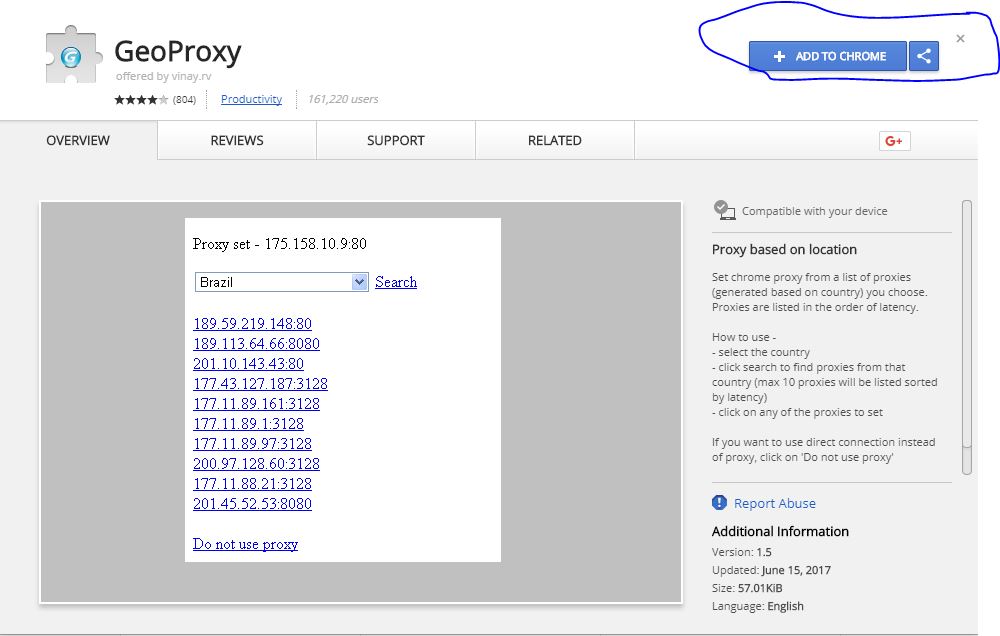
Task: Click the offered by vinay.rv text
Action: click(163, 76)
